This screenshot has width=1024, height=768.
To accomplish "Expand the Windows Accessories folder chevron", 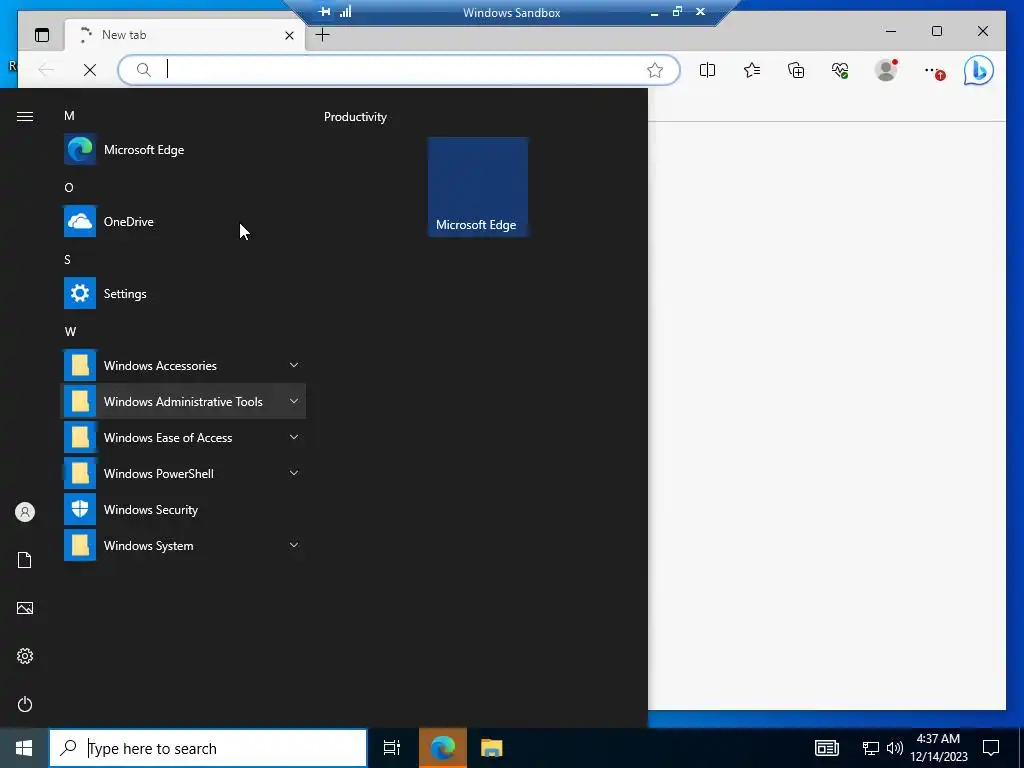I will coord(294,365).
